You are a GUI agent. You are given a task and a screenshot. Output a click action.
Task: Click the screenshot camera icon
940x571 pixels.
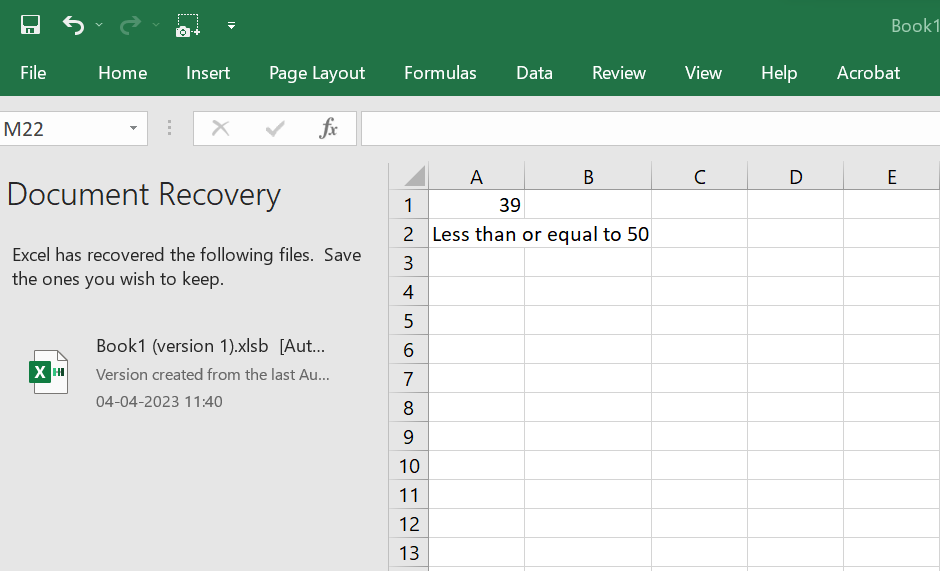[188, 26]
